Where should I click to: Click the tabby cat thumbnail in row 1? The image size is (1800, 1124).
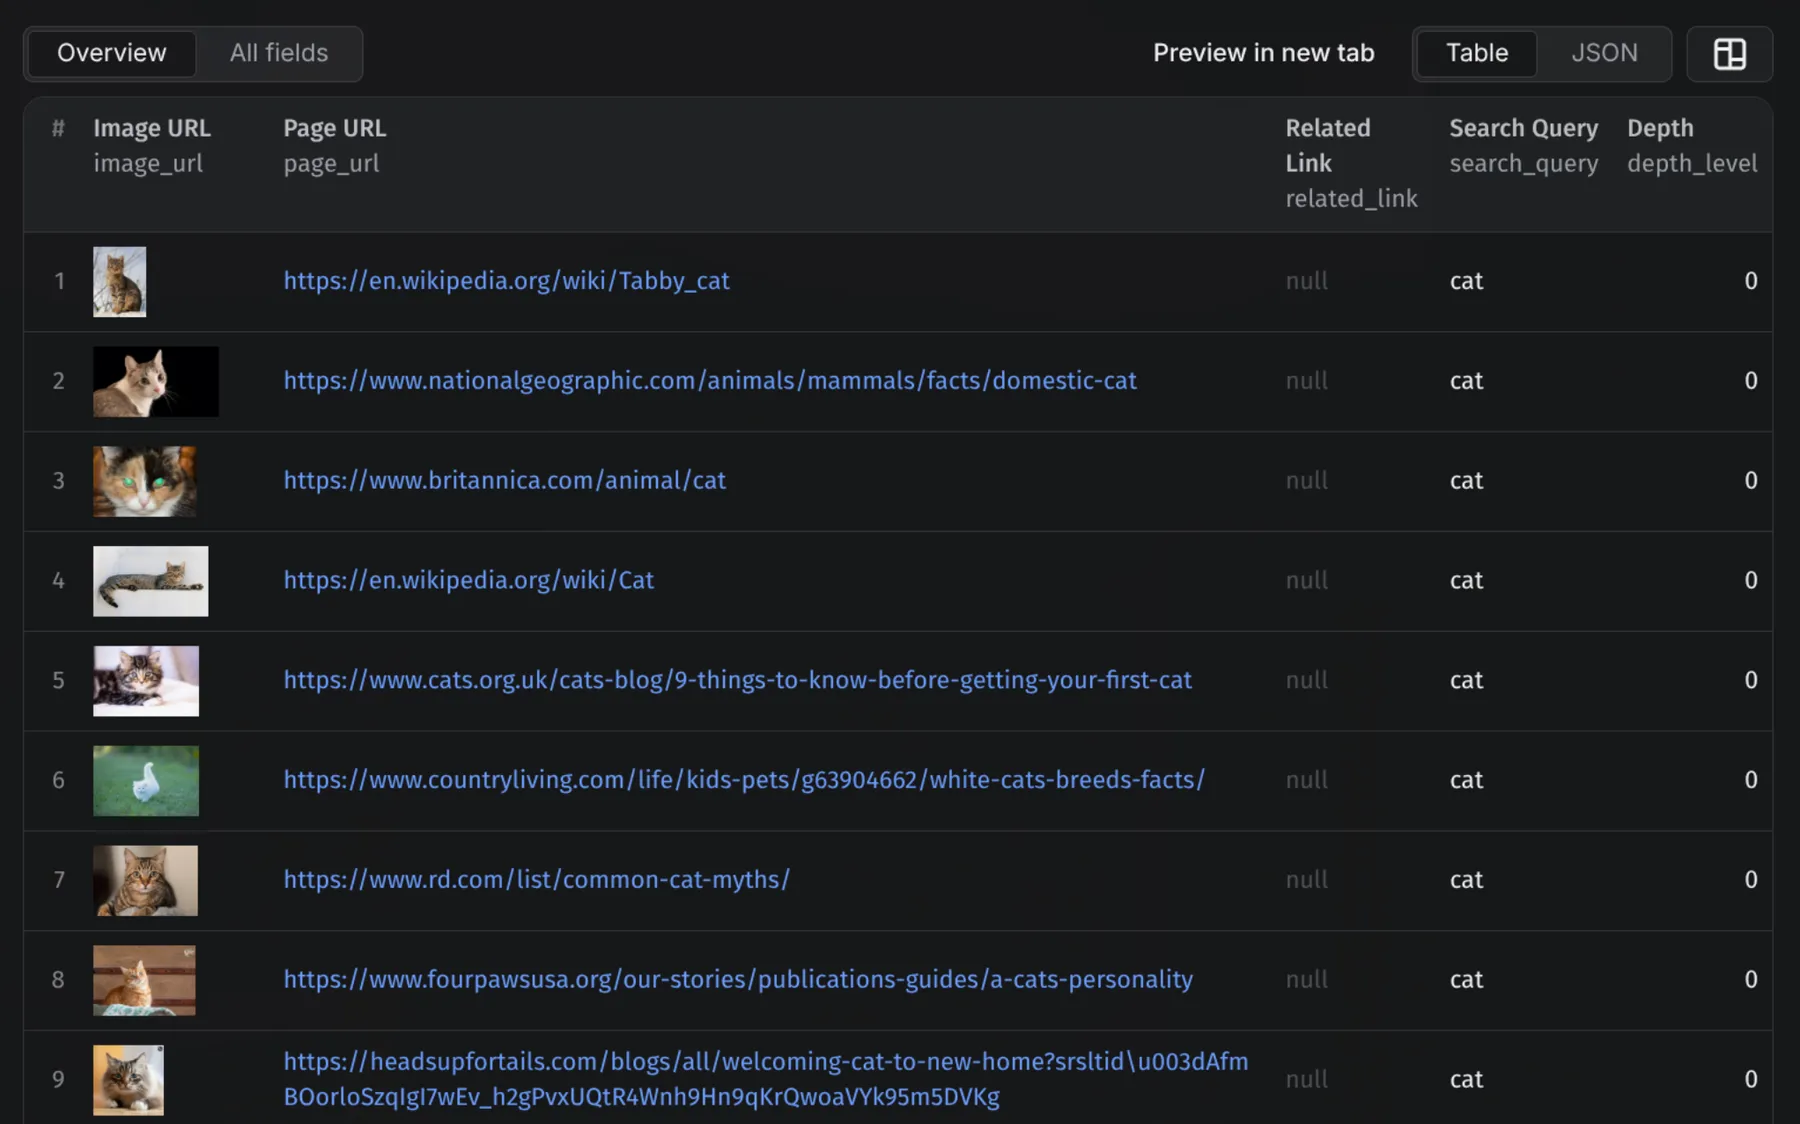pos(119,282)
